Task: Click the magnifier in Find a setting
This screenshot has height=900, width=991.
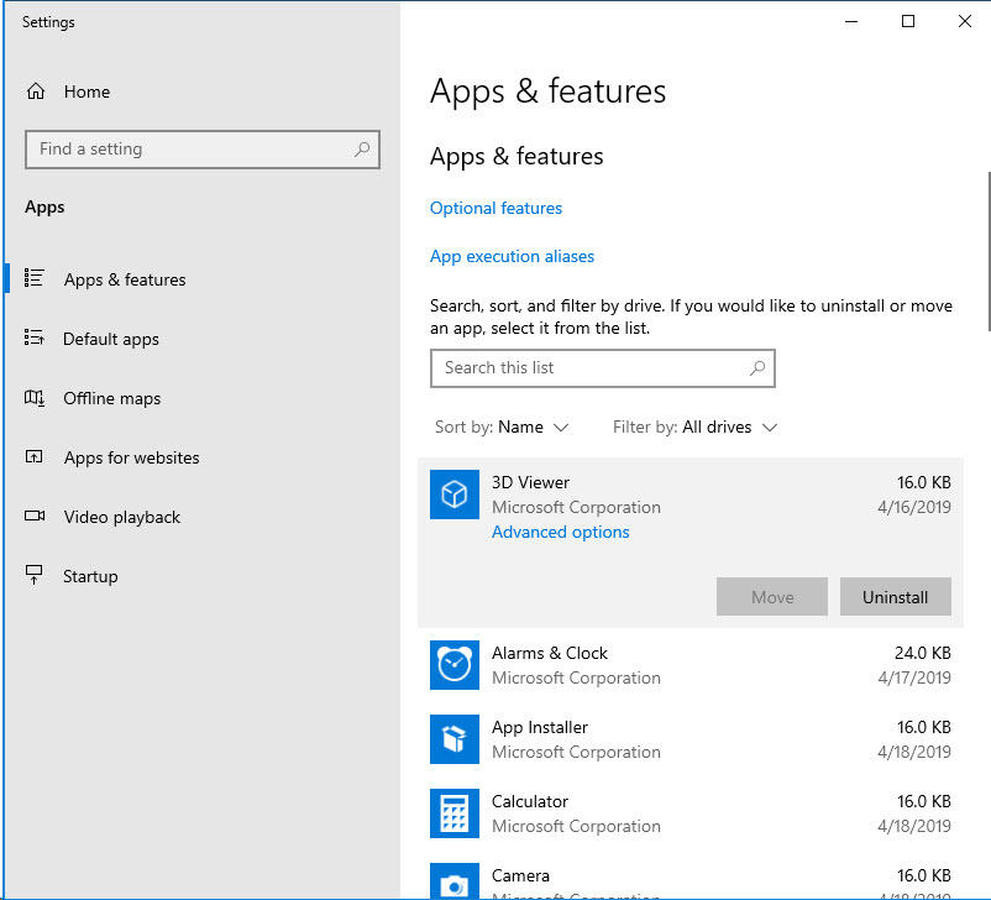Action: point(362,149)
